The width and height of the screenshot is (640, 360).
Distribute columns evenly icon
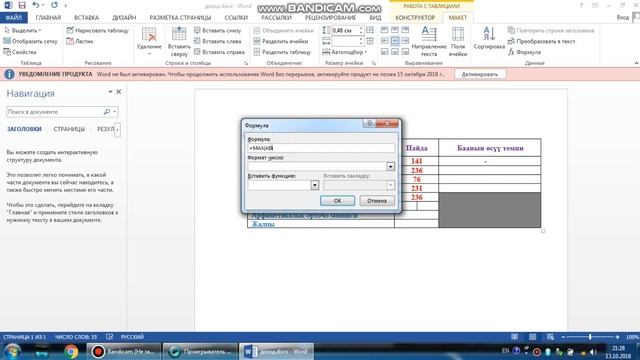[x=370, y=41]
